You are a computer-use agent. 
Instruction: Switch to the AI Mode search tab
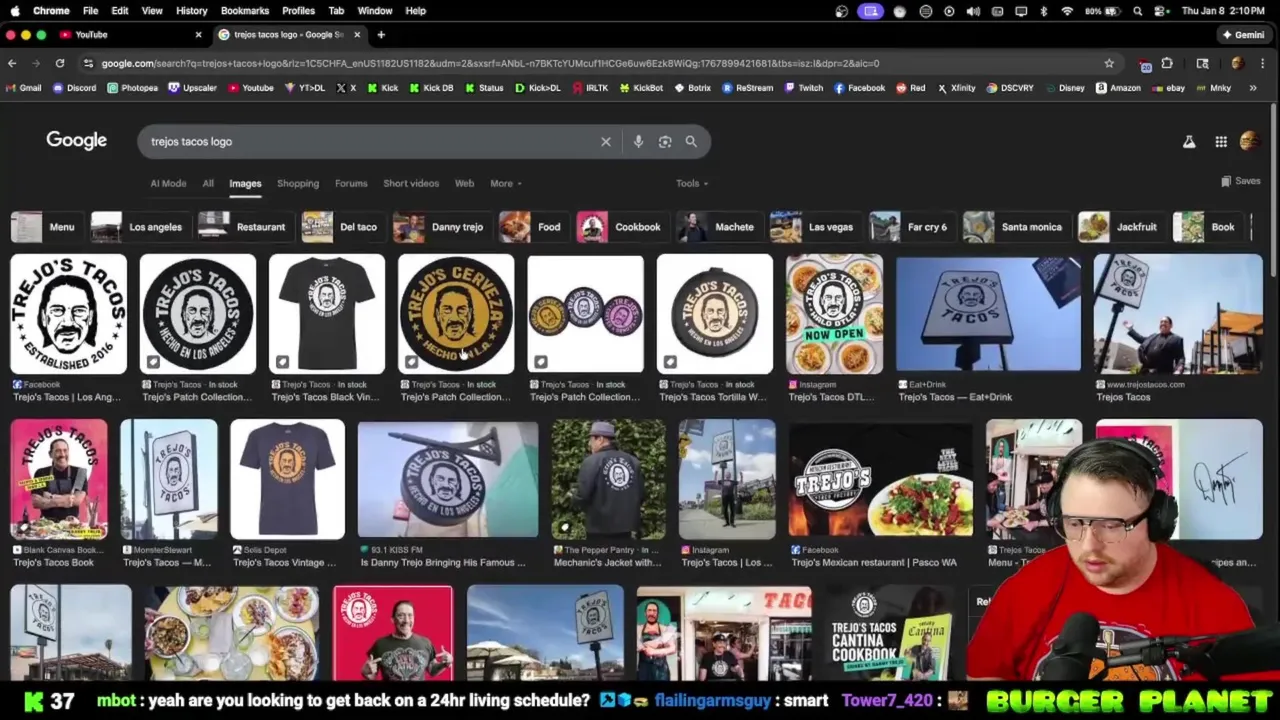click(168, 183)
